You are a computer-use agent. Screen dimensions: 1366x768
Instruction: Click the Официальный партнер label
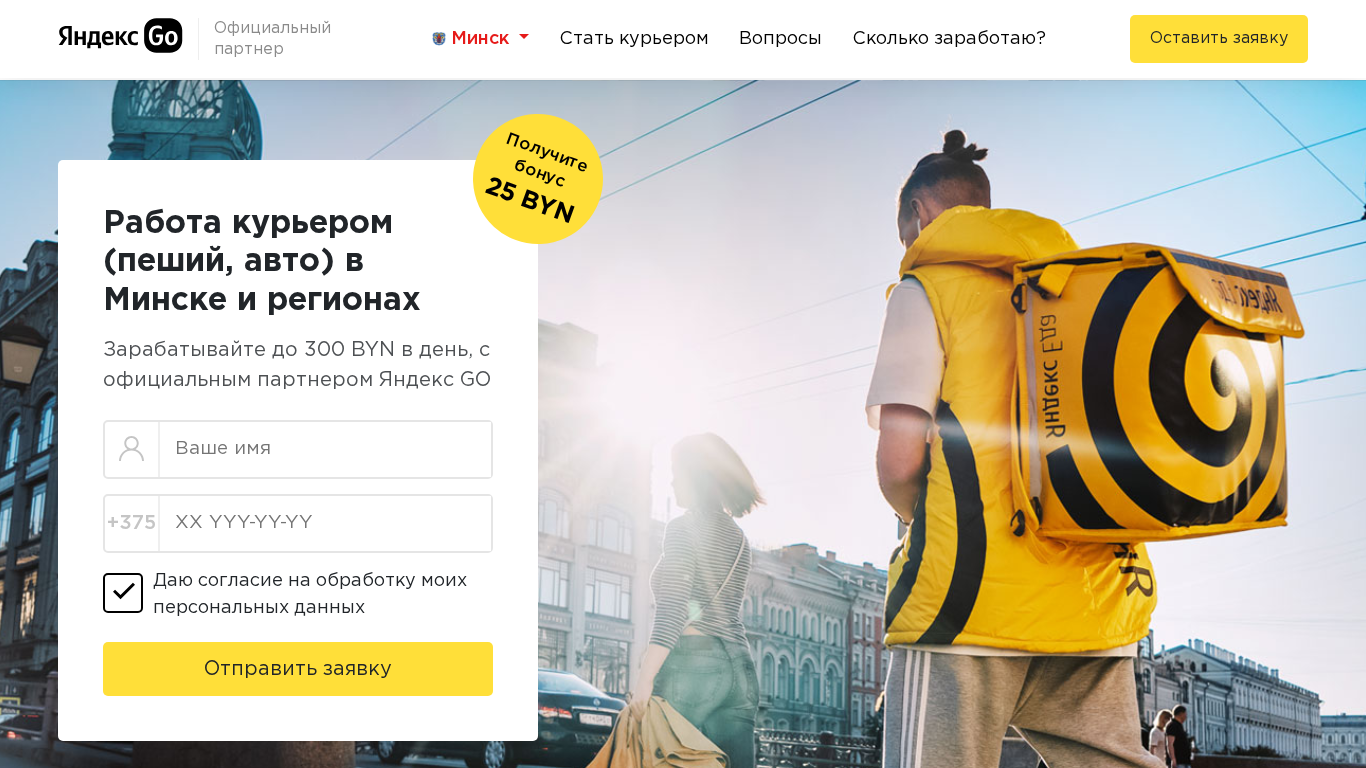pyautogui.click(x=272, y=38)
